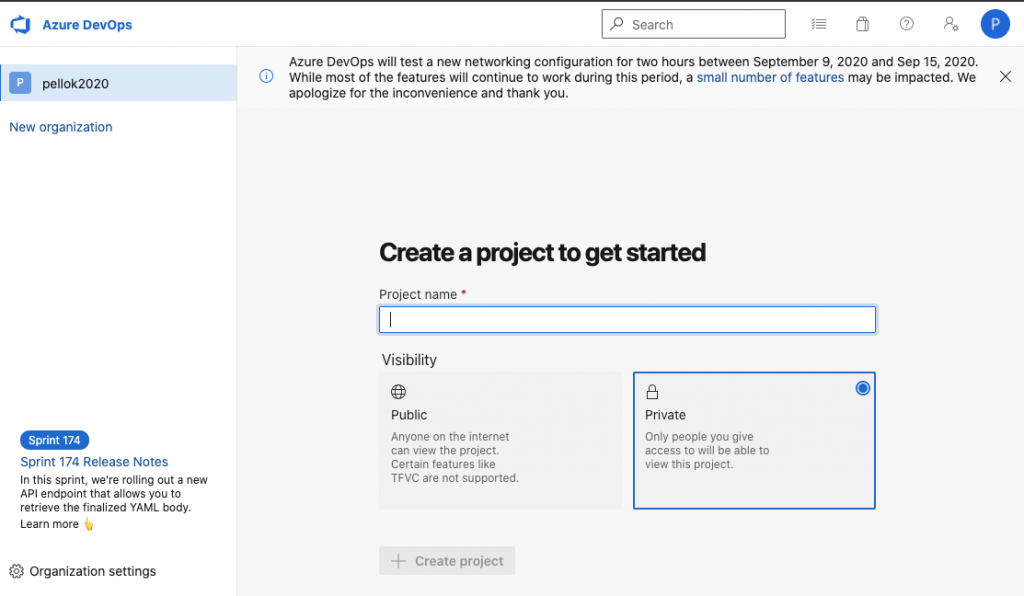Click the Sprint 174 badge

(54, 440)
